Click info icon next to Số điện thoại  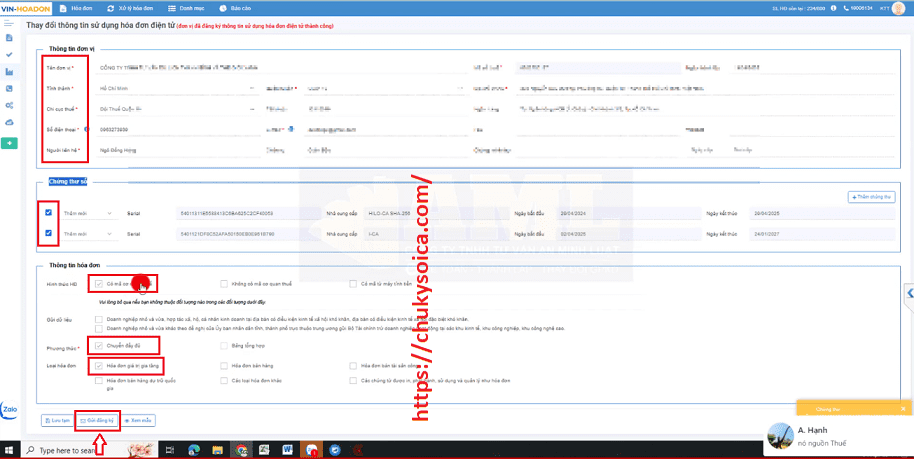[86, 129]
